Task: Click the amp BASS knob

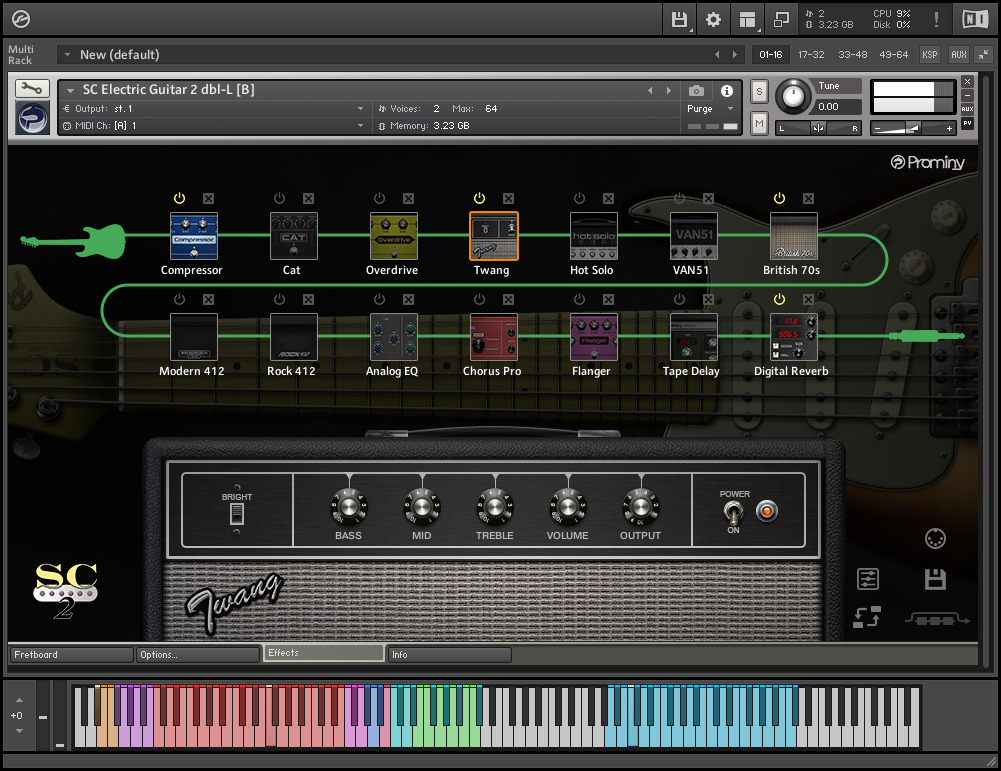Action: 349,507
